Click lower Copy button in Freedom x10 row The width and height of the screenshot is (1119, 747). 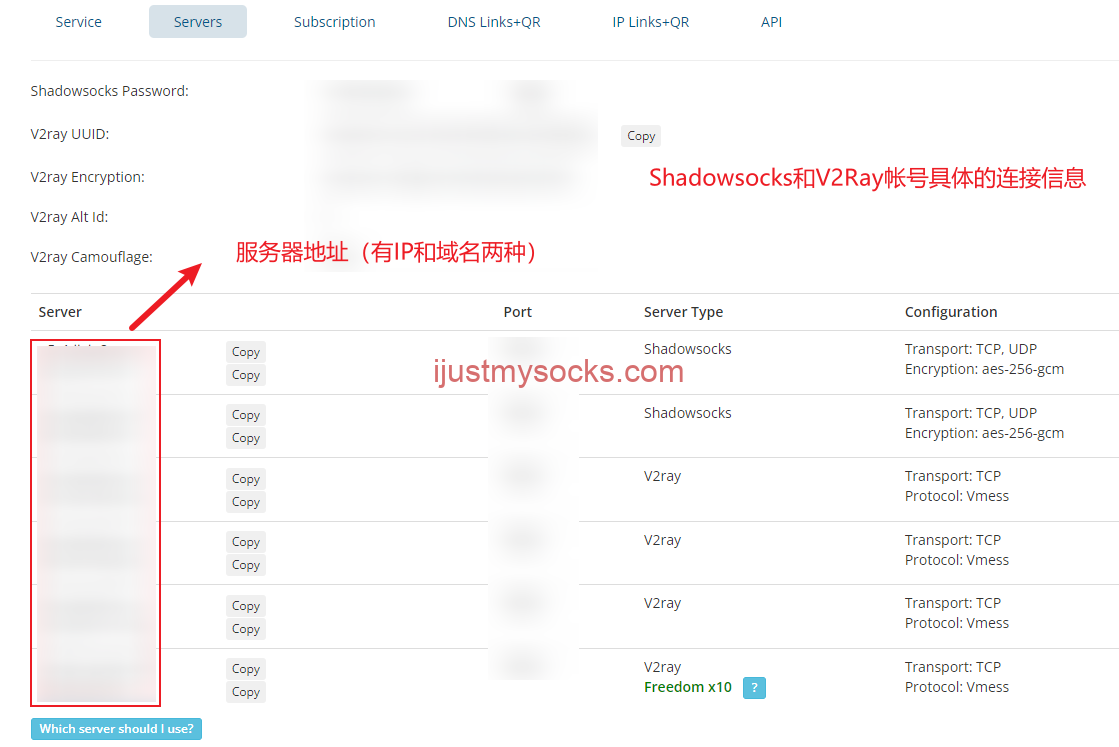(x=245, y=691)
